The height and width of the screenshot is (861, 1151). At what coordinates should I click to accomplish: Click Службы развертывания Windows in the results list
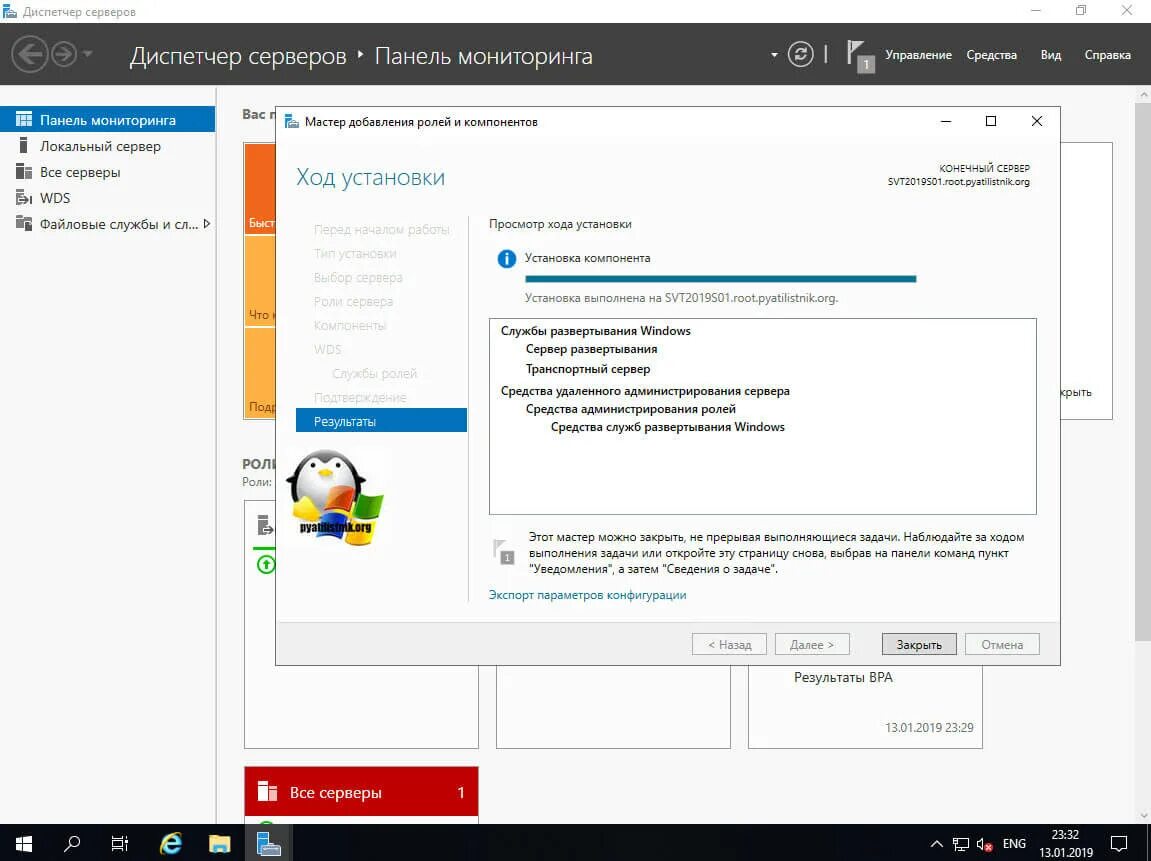tap(595, 330)
